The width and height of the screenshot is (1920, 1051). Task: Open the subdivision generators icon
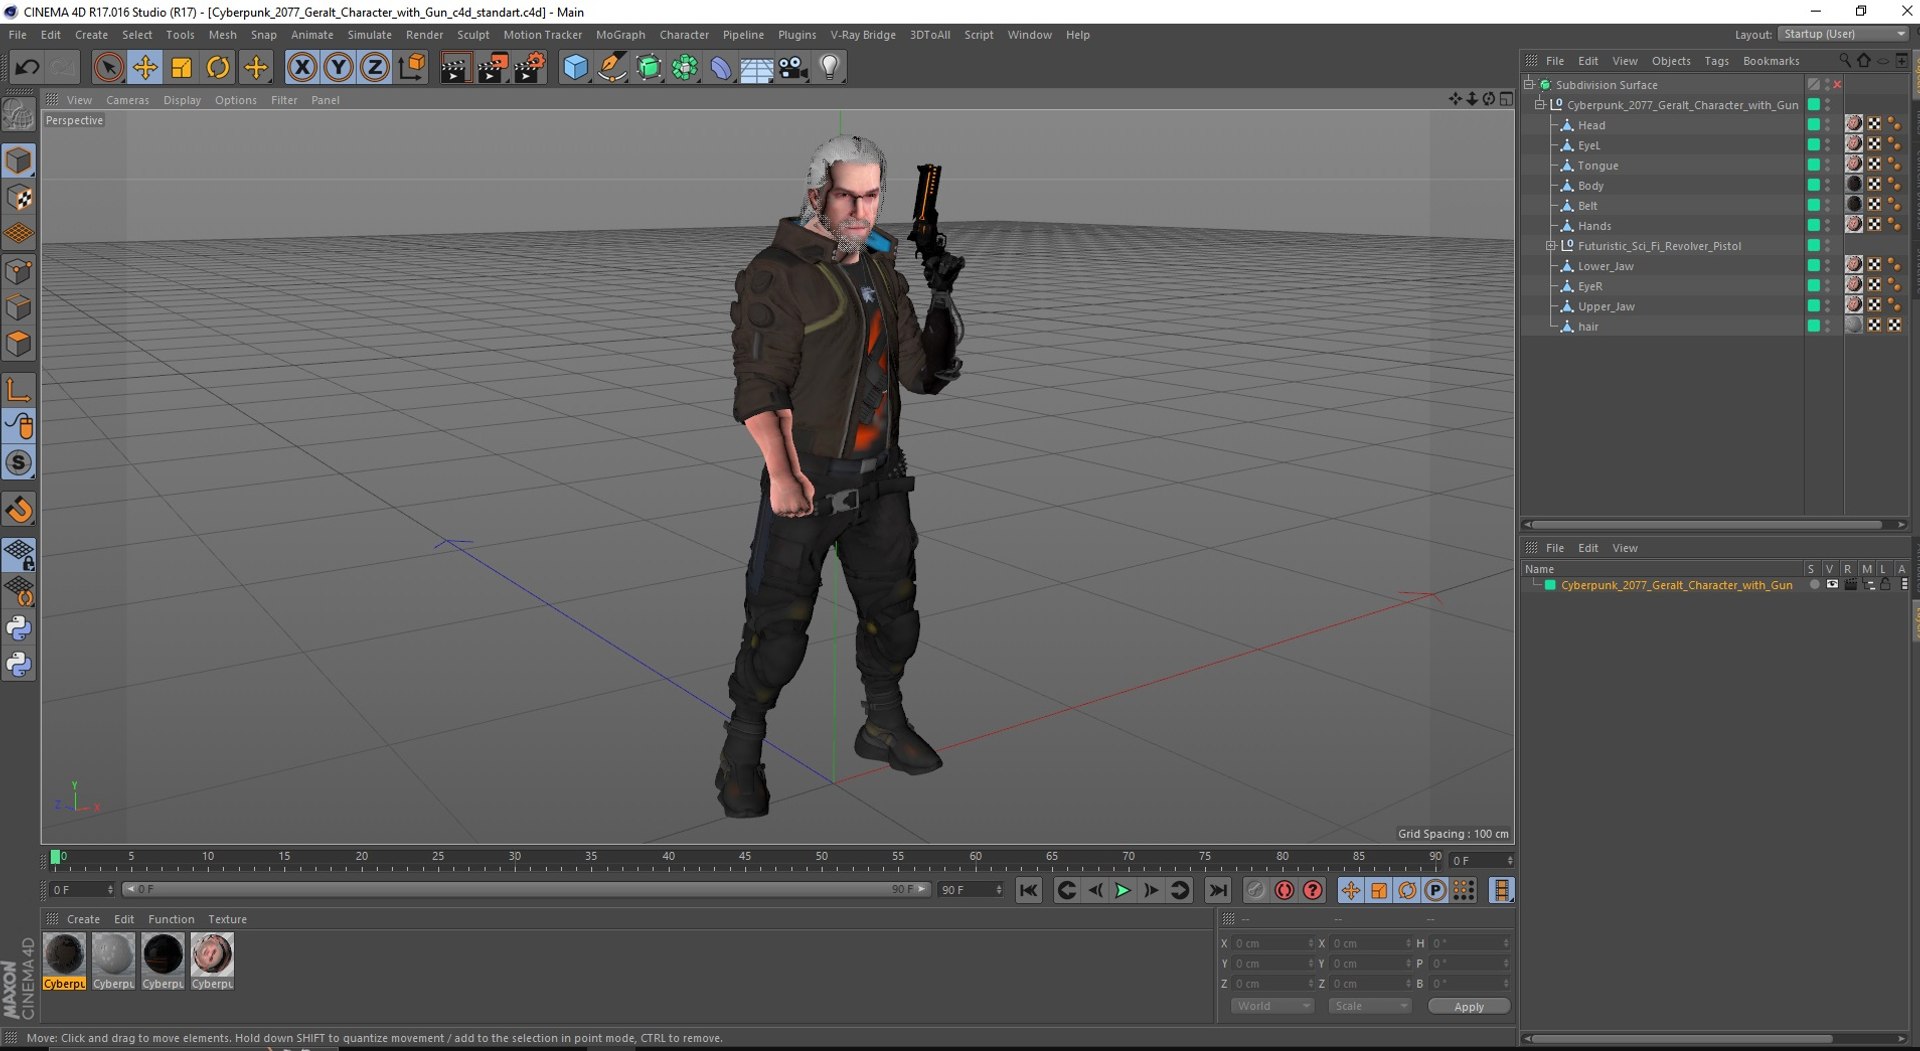click(x=649, y=68)
